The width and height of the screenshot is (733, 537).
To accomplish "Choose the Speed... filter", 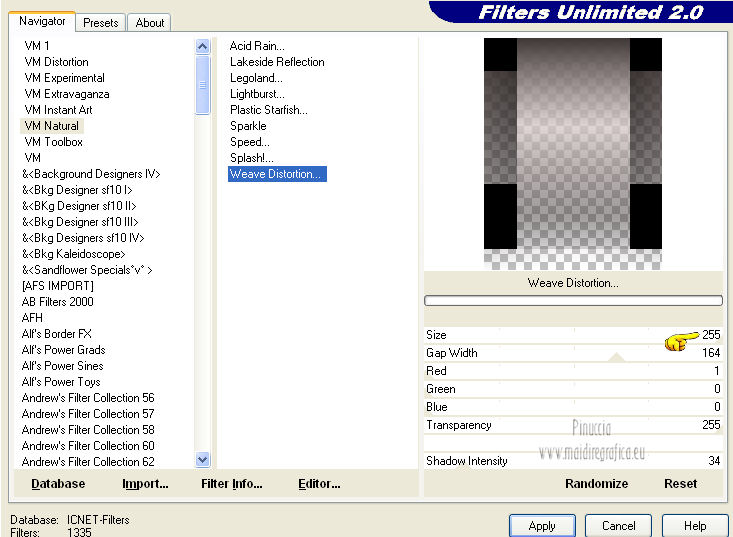I will tap(250, 142).
